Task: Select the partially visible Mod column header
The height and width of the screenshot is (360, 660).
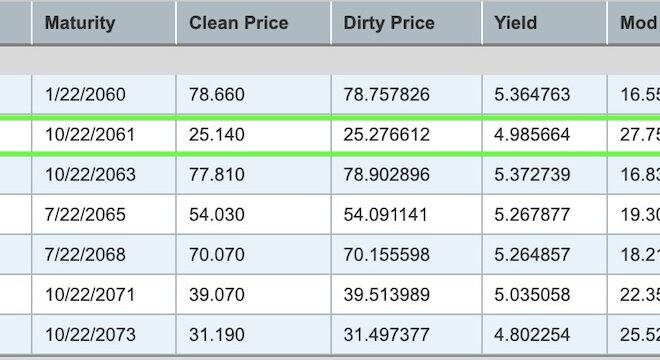Action: coord(634,23)
